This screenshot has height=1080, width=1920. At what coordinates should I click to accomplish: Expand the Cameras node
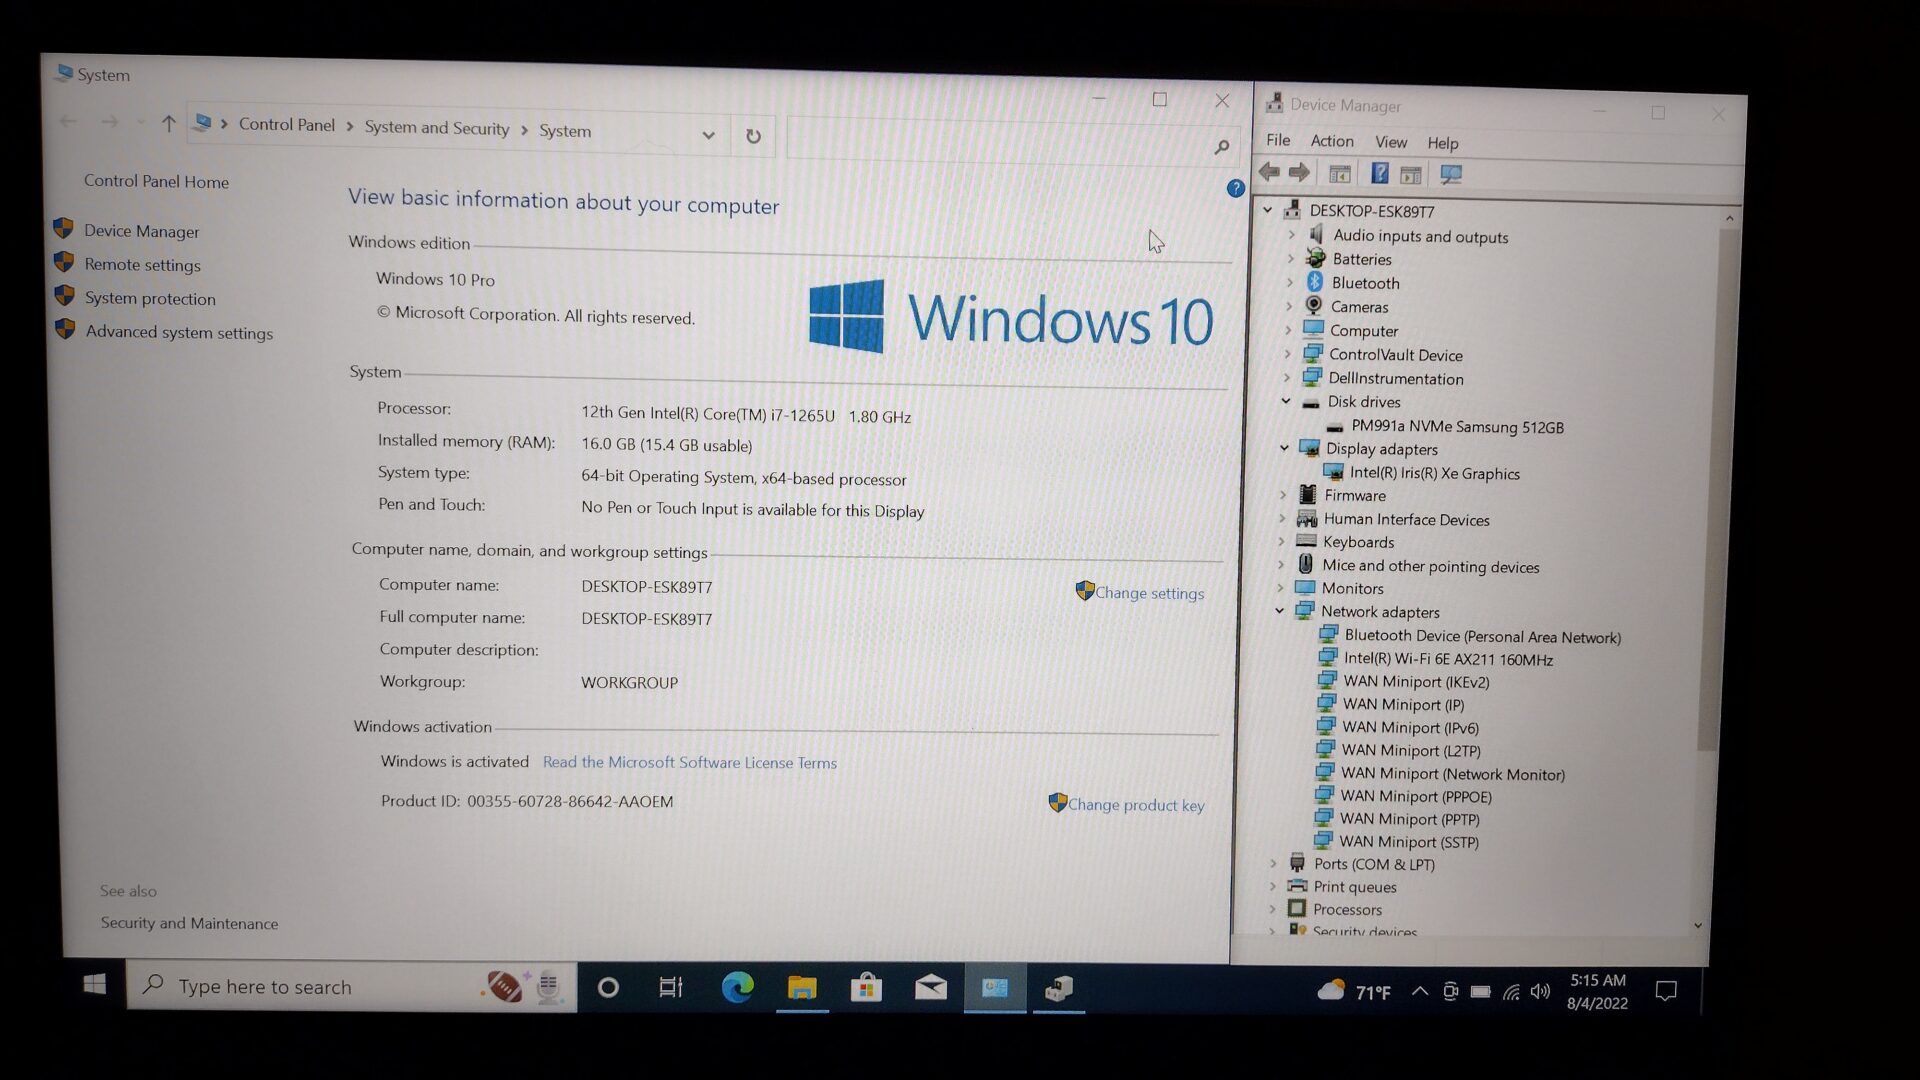click(1289, 307)
